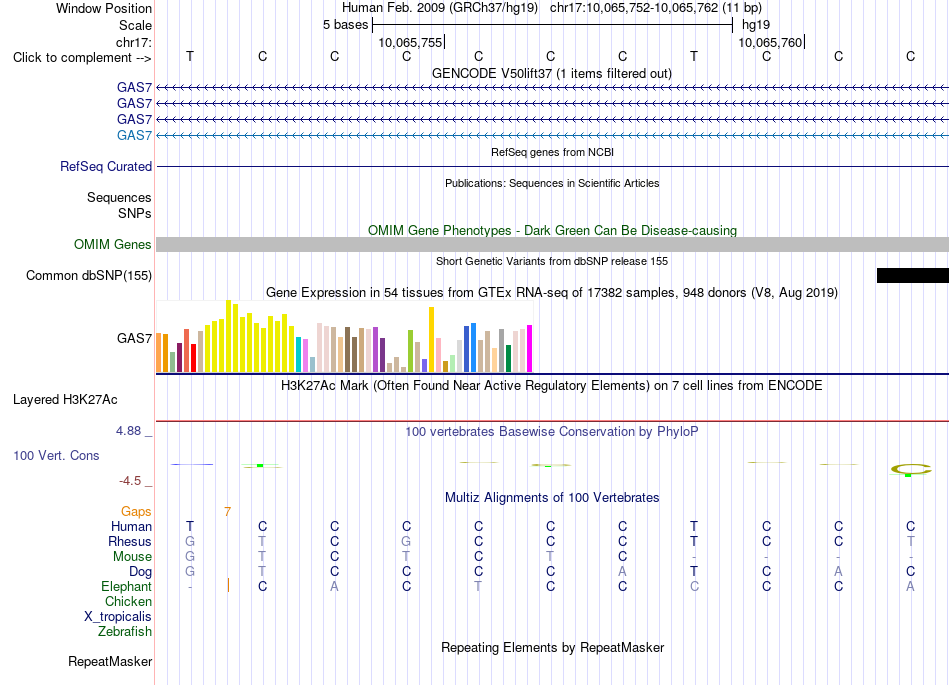Click the black Common dbSNP variant item

[x=912, y=276]
